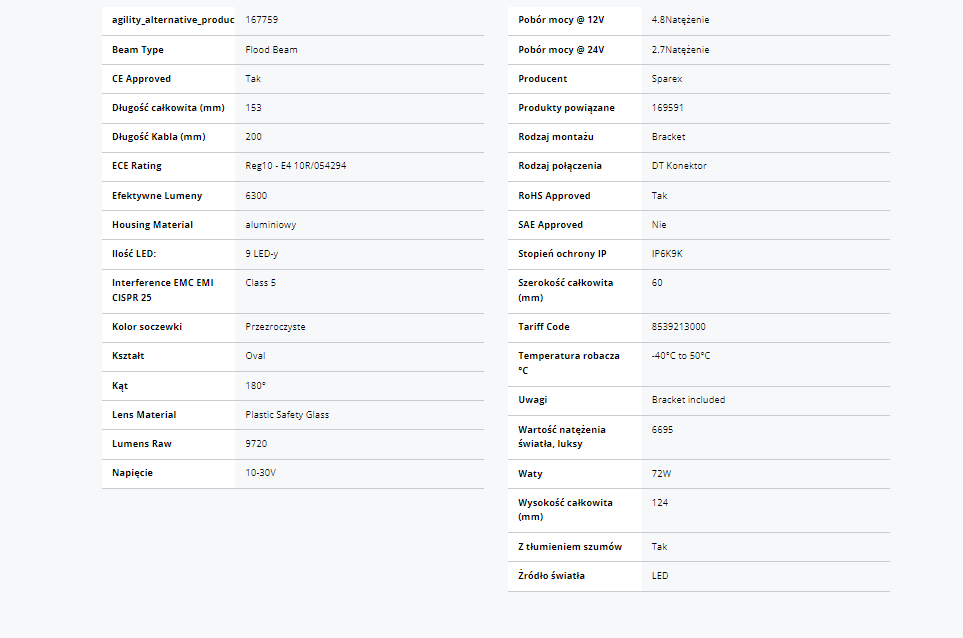Viewport: 963px width, 638px height.
Task: Click the ECE Rating value Reg10 - E4 10R/054294
Action: point(296,166)
